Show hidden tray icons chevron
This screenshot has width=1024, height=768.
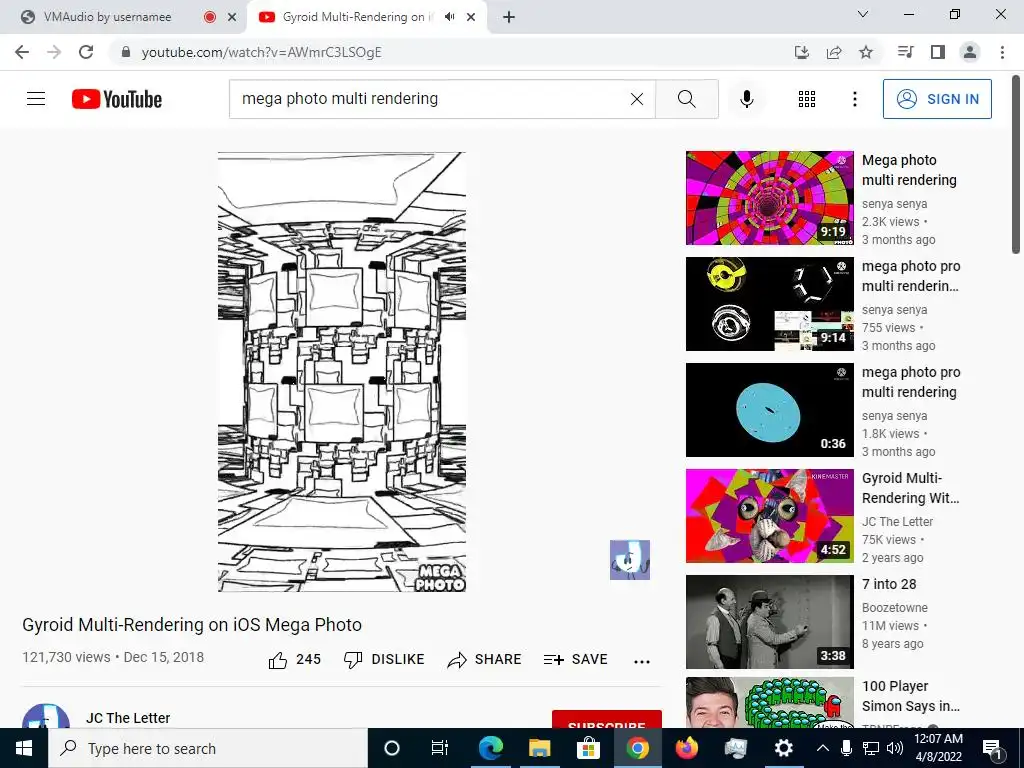823,748
